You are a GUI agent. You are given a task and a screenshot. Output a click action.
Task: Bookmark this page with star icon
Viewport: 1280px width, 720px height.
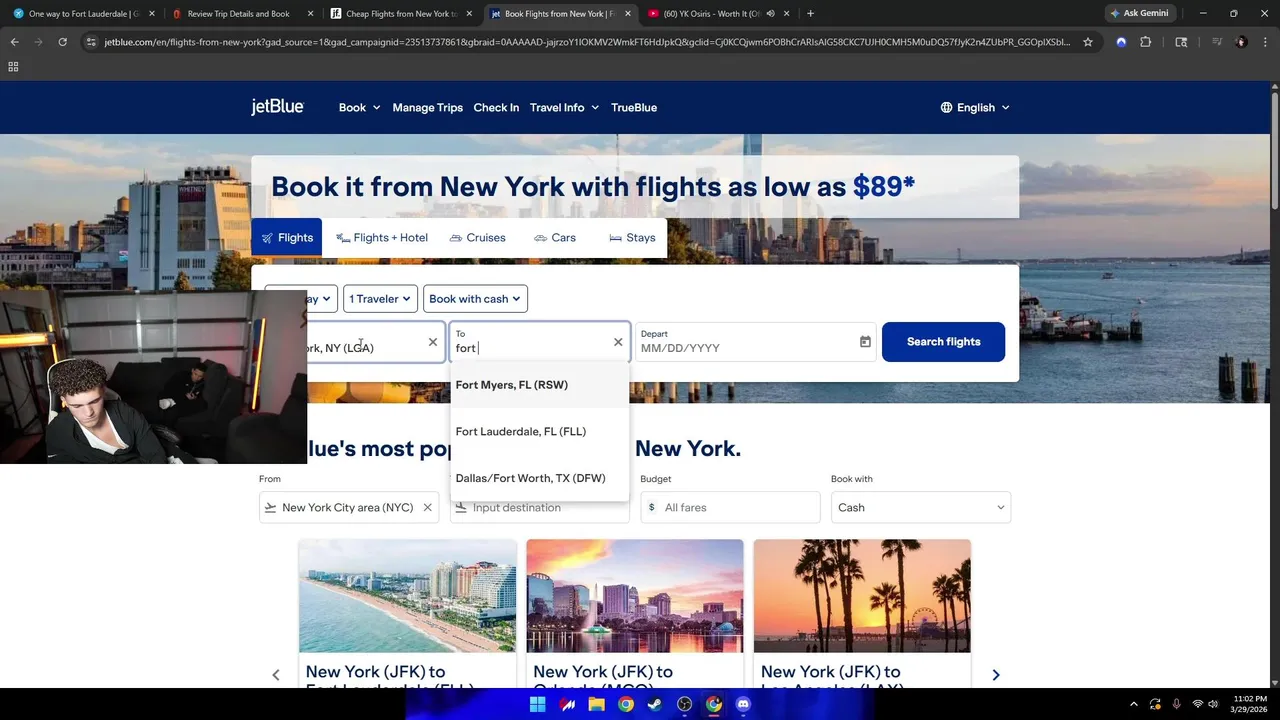1088,42
